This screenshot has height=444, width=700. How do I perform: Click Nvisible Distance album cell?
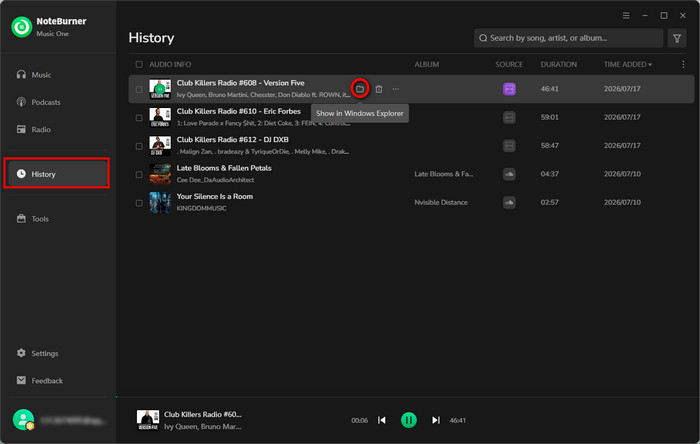(x=441, y=202)
